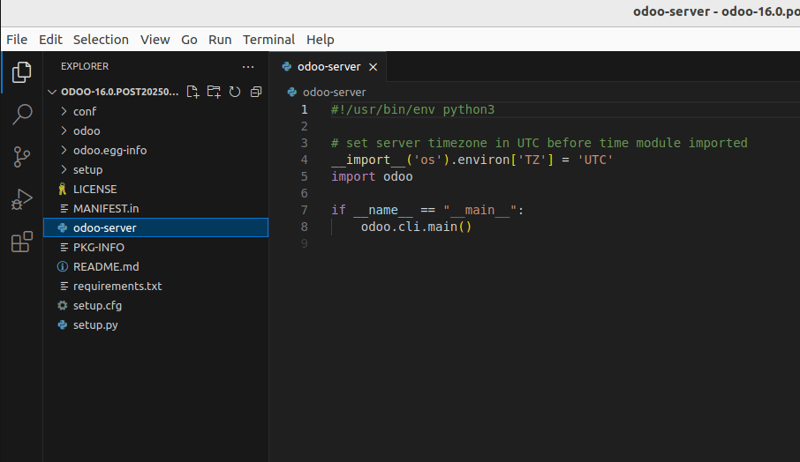This screenshot has height=462, width=800.
Task: Open the Selection menu
Action: coord(101,39)
